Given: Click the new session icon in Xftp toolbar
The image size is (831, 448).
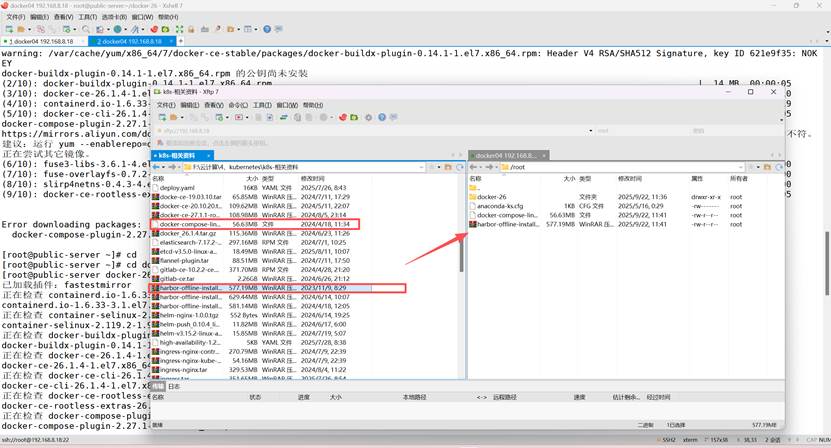Looking at the screenshot, I should click(162, 117).
